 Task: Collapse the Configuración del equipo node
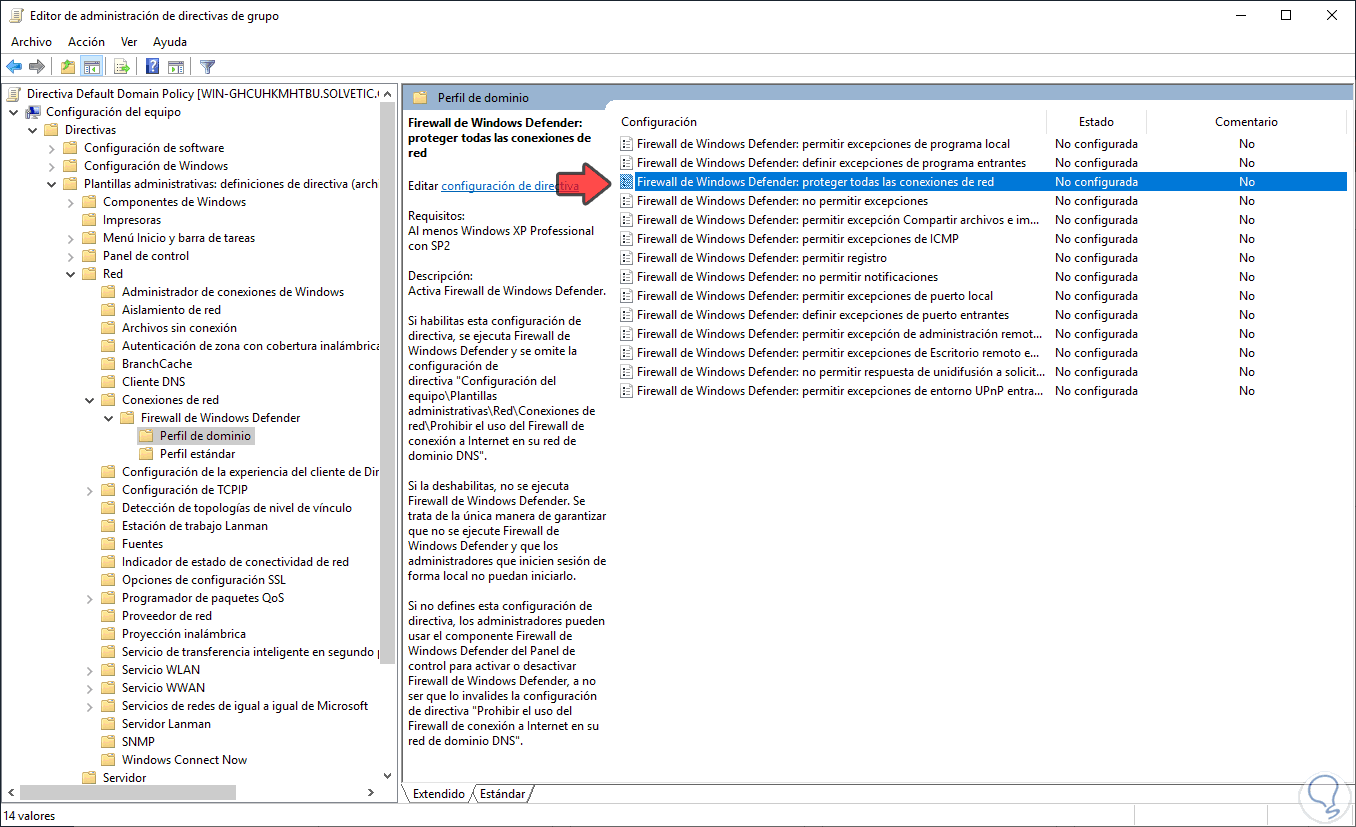click(14, 112)
